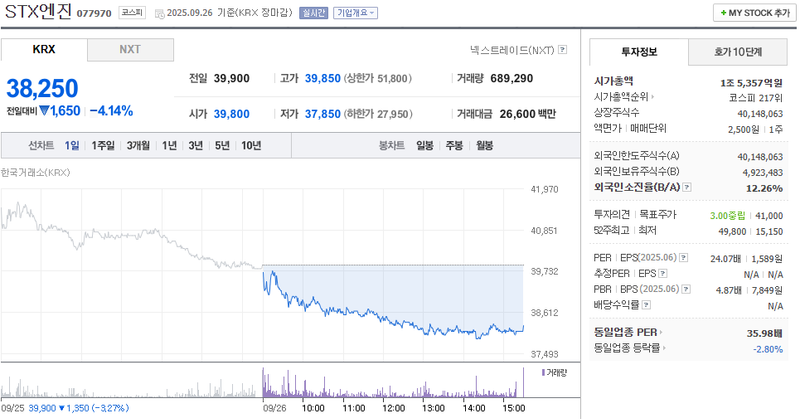Open the 투자정보 tab
Screen dimensions: 800x419
(639, 52)
